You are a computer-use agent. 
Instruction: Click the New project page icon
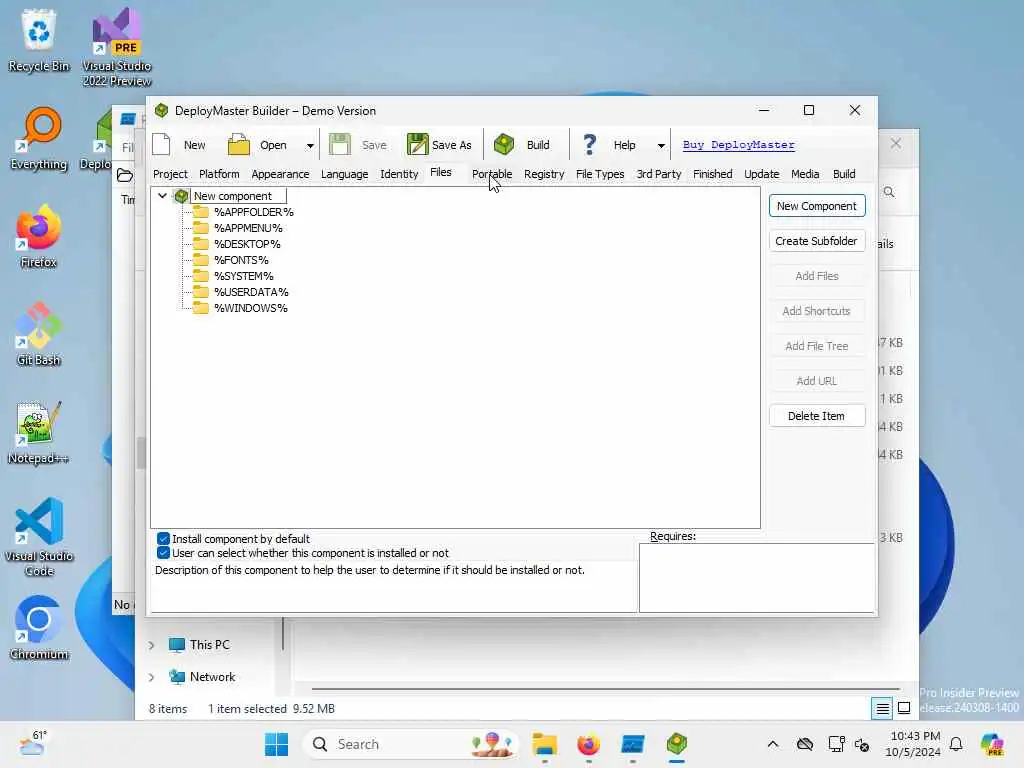click(x=161, y=144)
